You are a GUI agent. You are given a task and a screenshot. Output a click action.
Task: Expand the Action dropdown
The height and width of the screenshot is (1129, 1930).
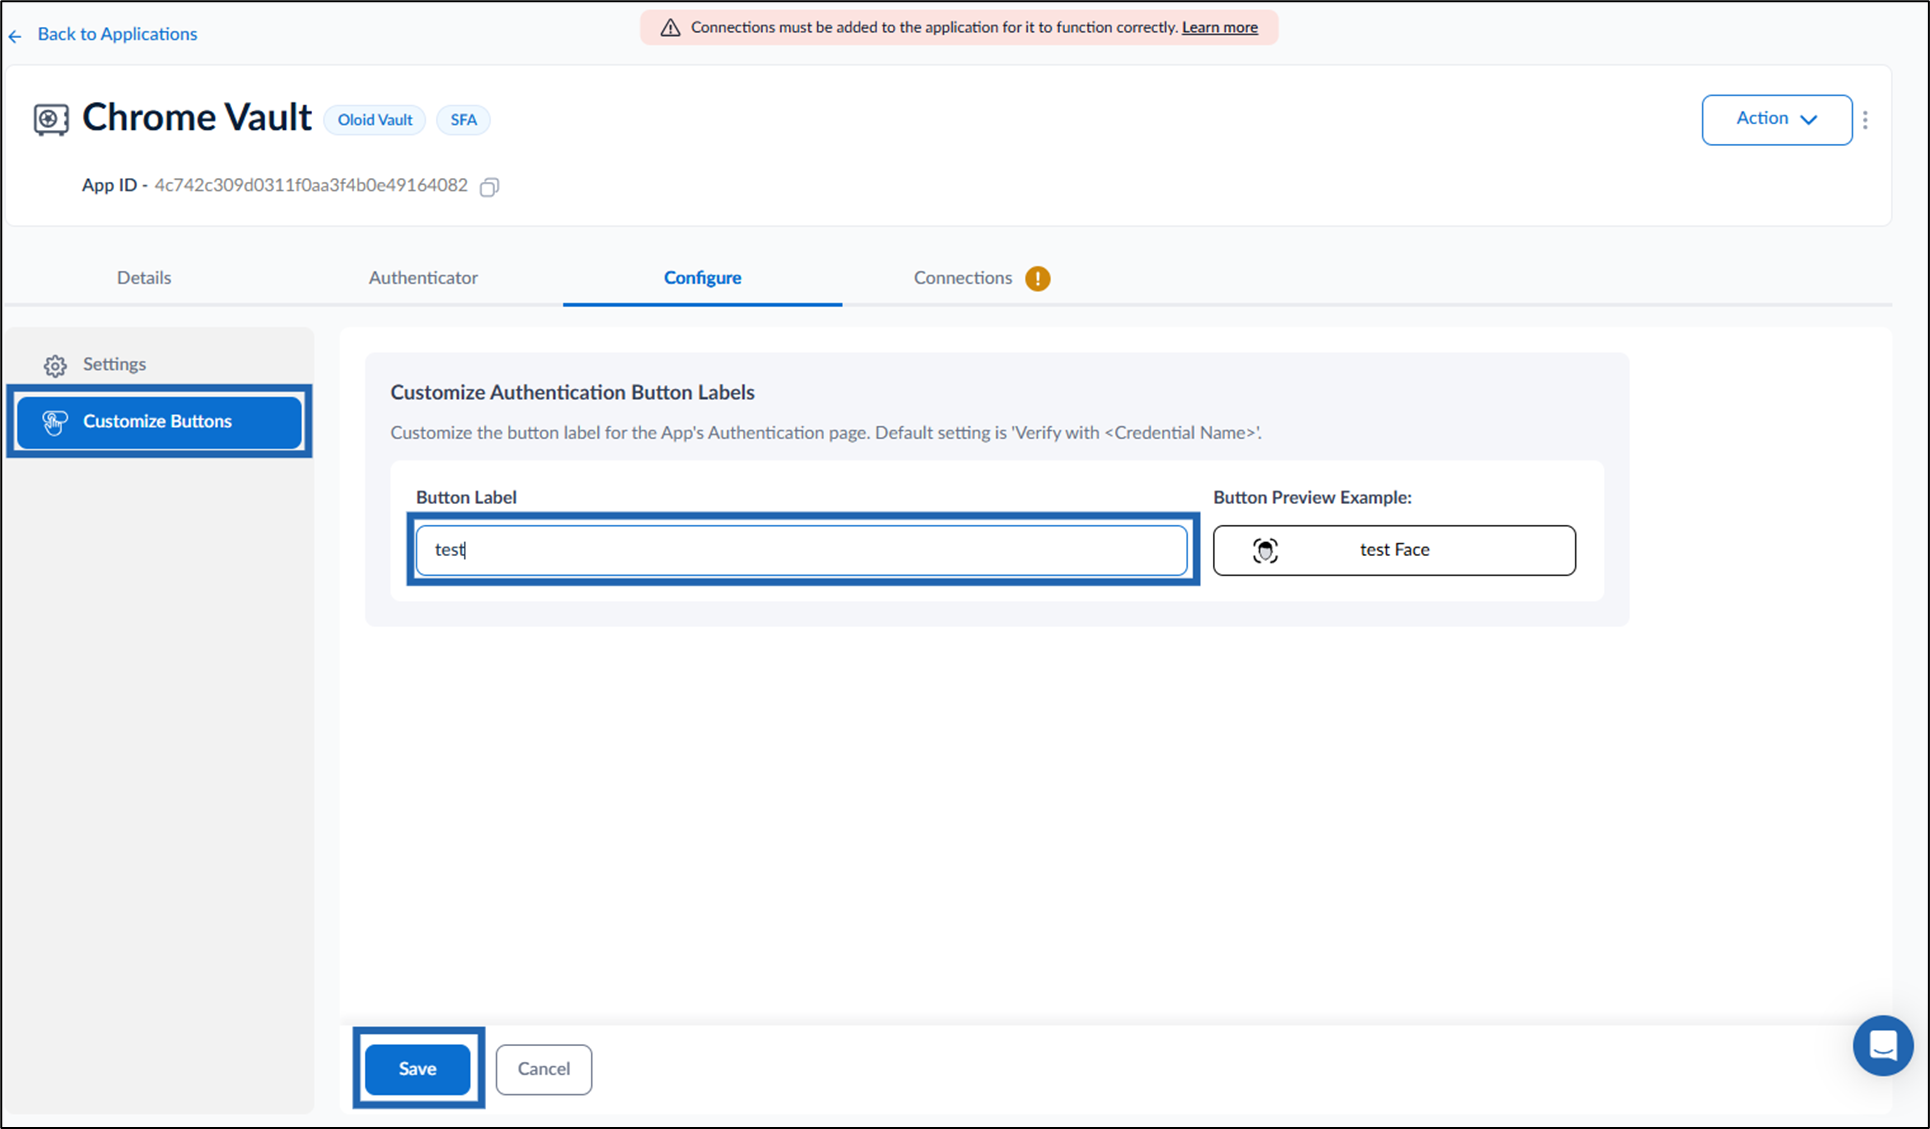click(x=1776, y=120)
